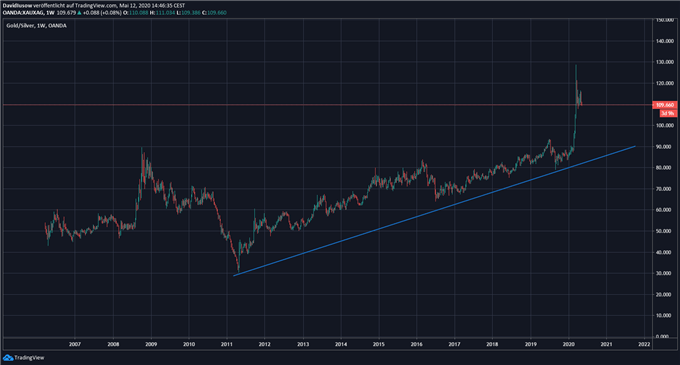Image resolution: width=680 pixels, height=365 pixels.
Task: Click the 10.000 price axis label
Action: tap(664, 316)
